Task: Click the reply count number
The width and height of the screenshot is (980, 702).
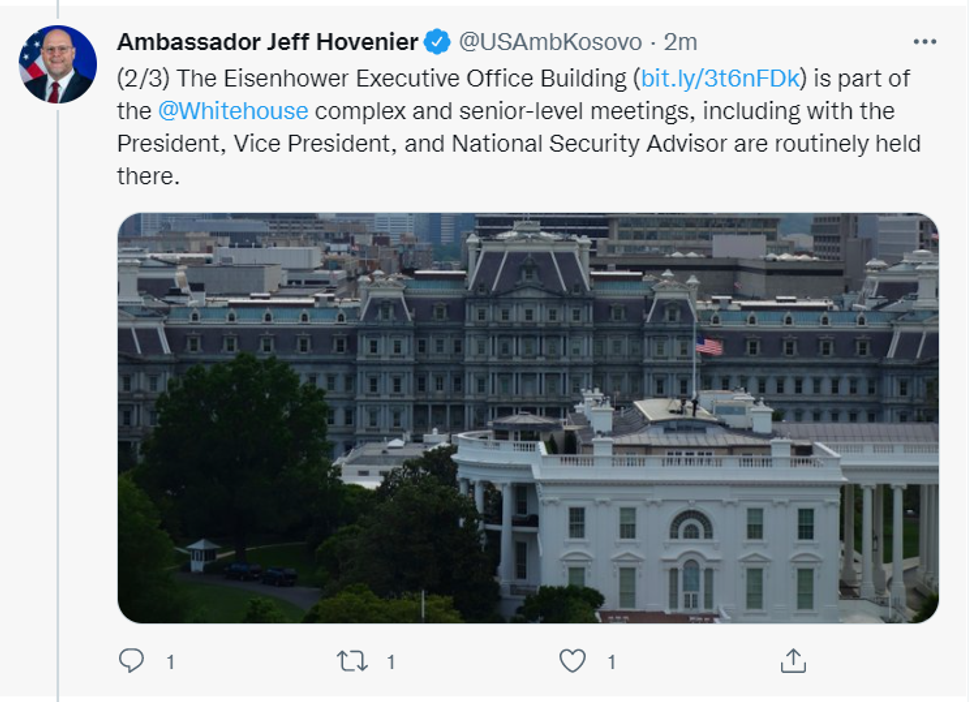Action: 170,662
